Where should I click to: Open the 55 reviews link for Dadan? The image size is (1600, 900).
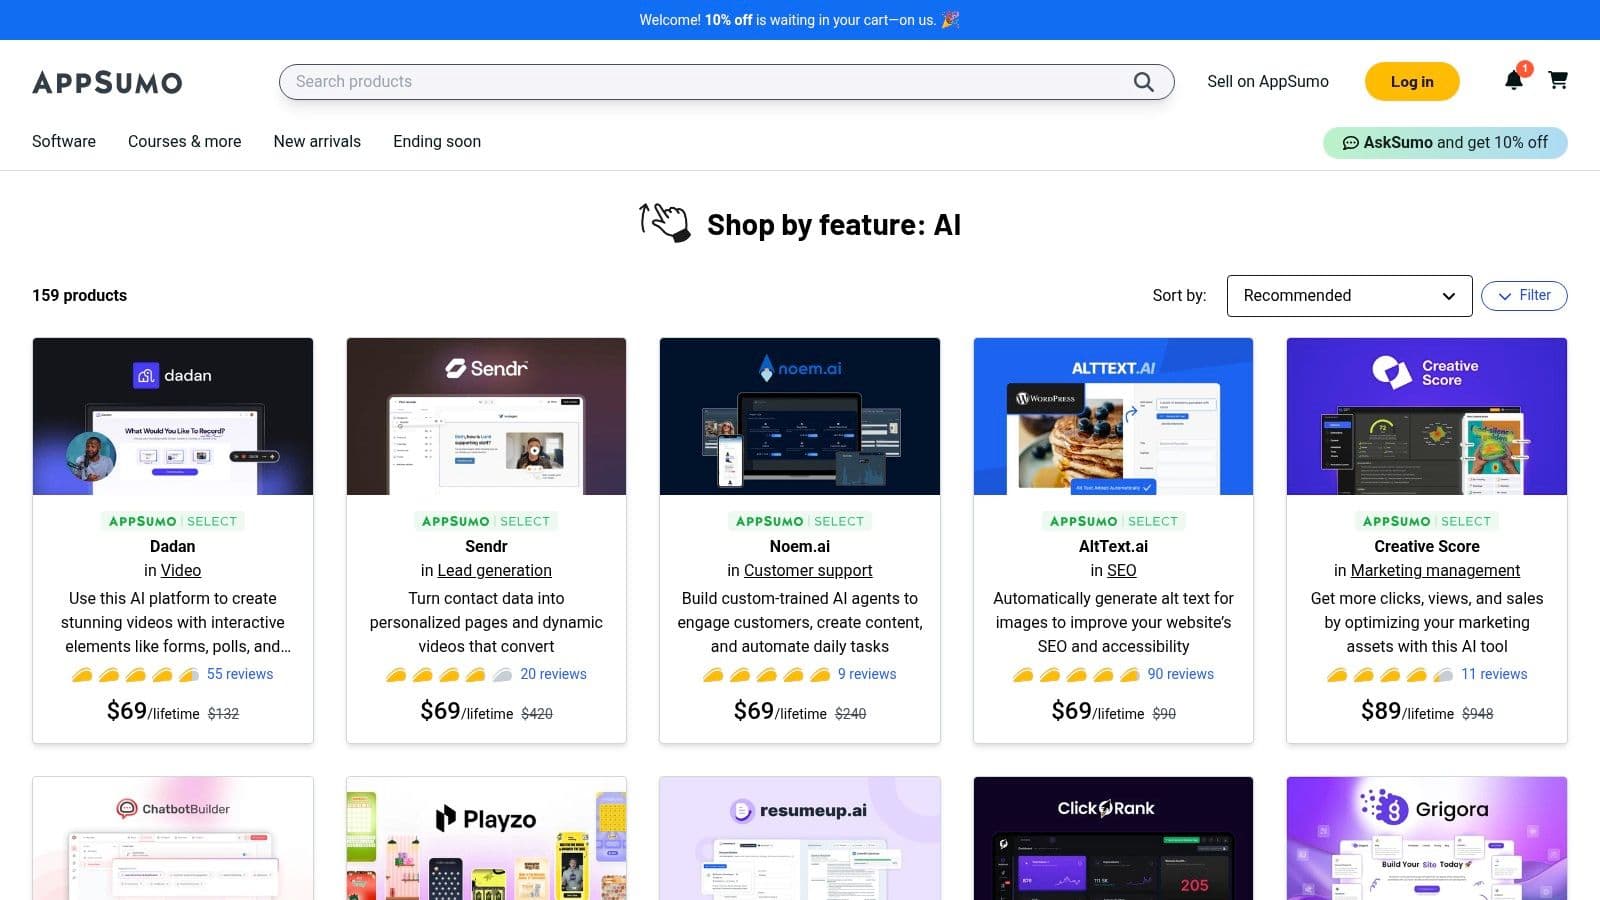239,674
